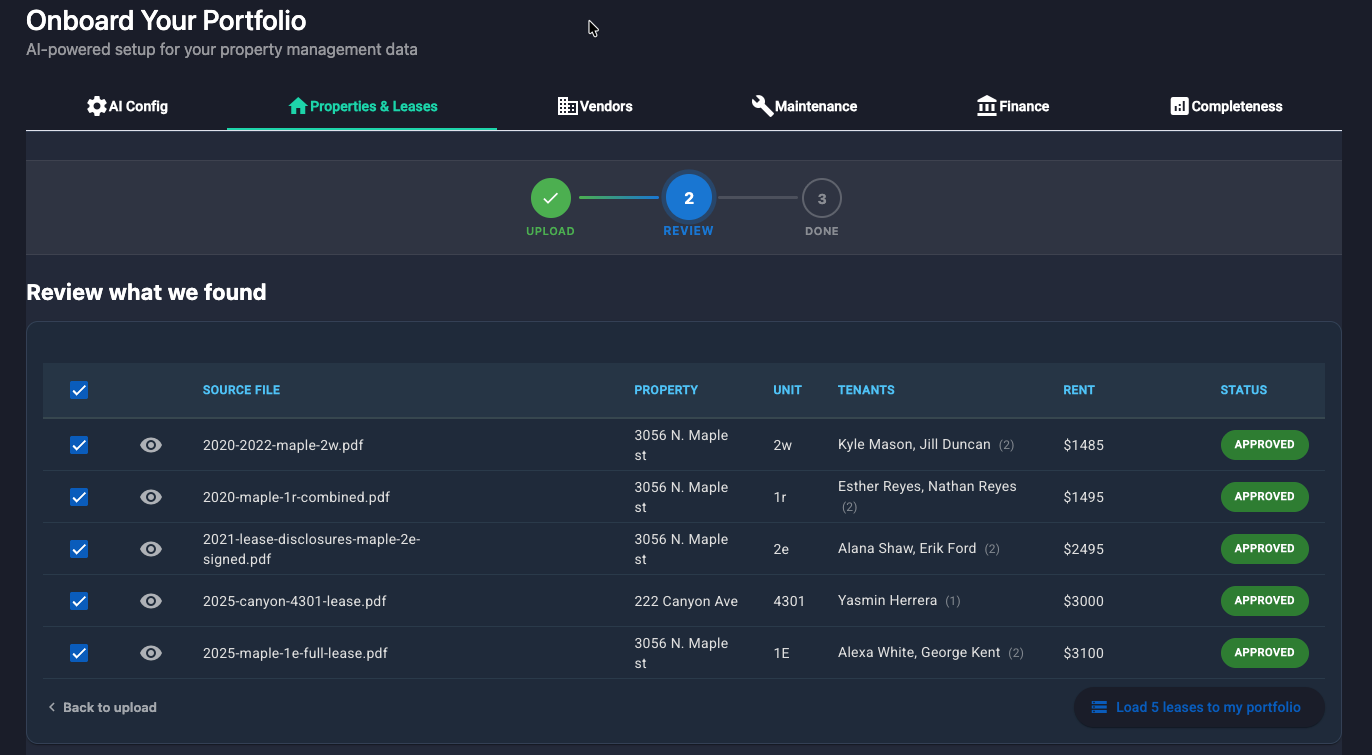Click the 222 Canyon Ave property cell
Viewport: 1372px width, 755px height.
686,601
